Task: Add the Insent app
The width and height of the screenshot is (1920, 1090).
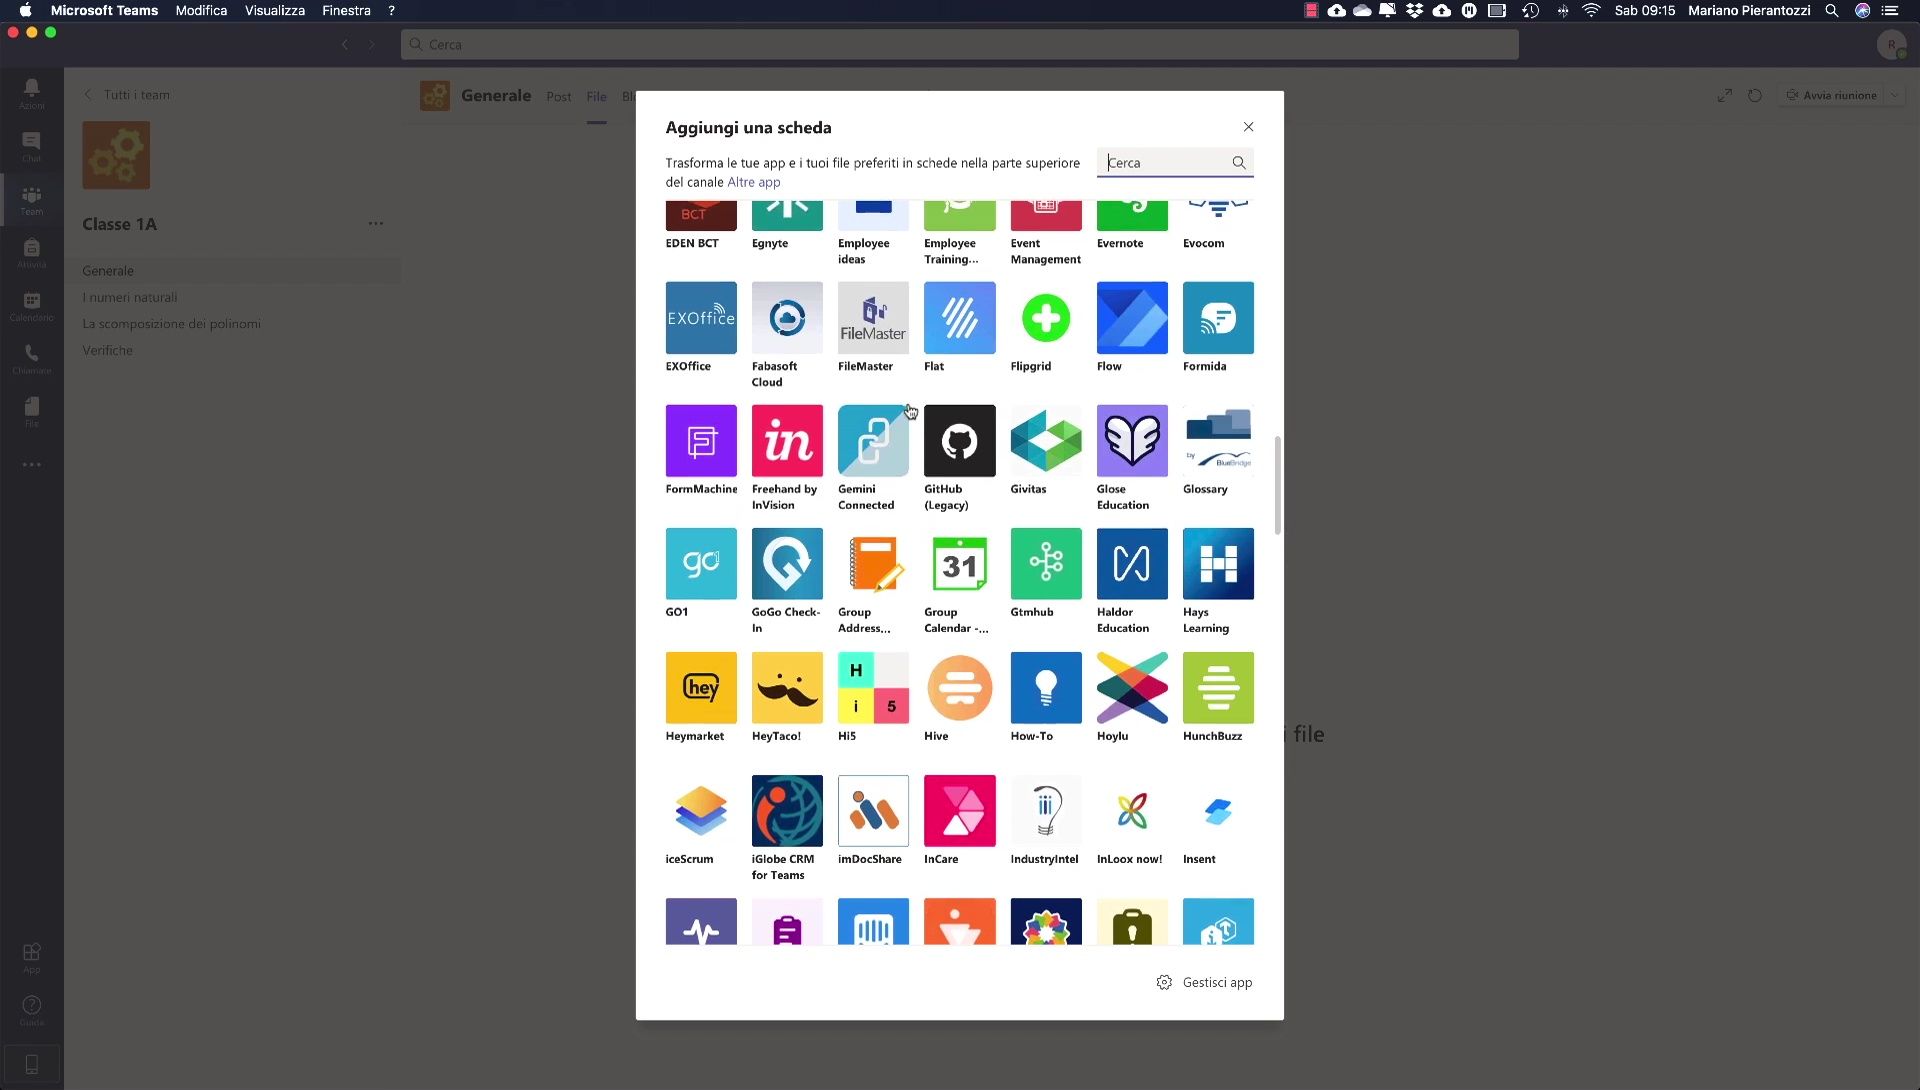Action: coord(1218,811)
